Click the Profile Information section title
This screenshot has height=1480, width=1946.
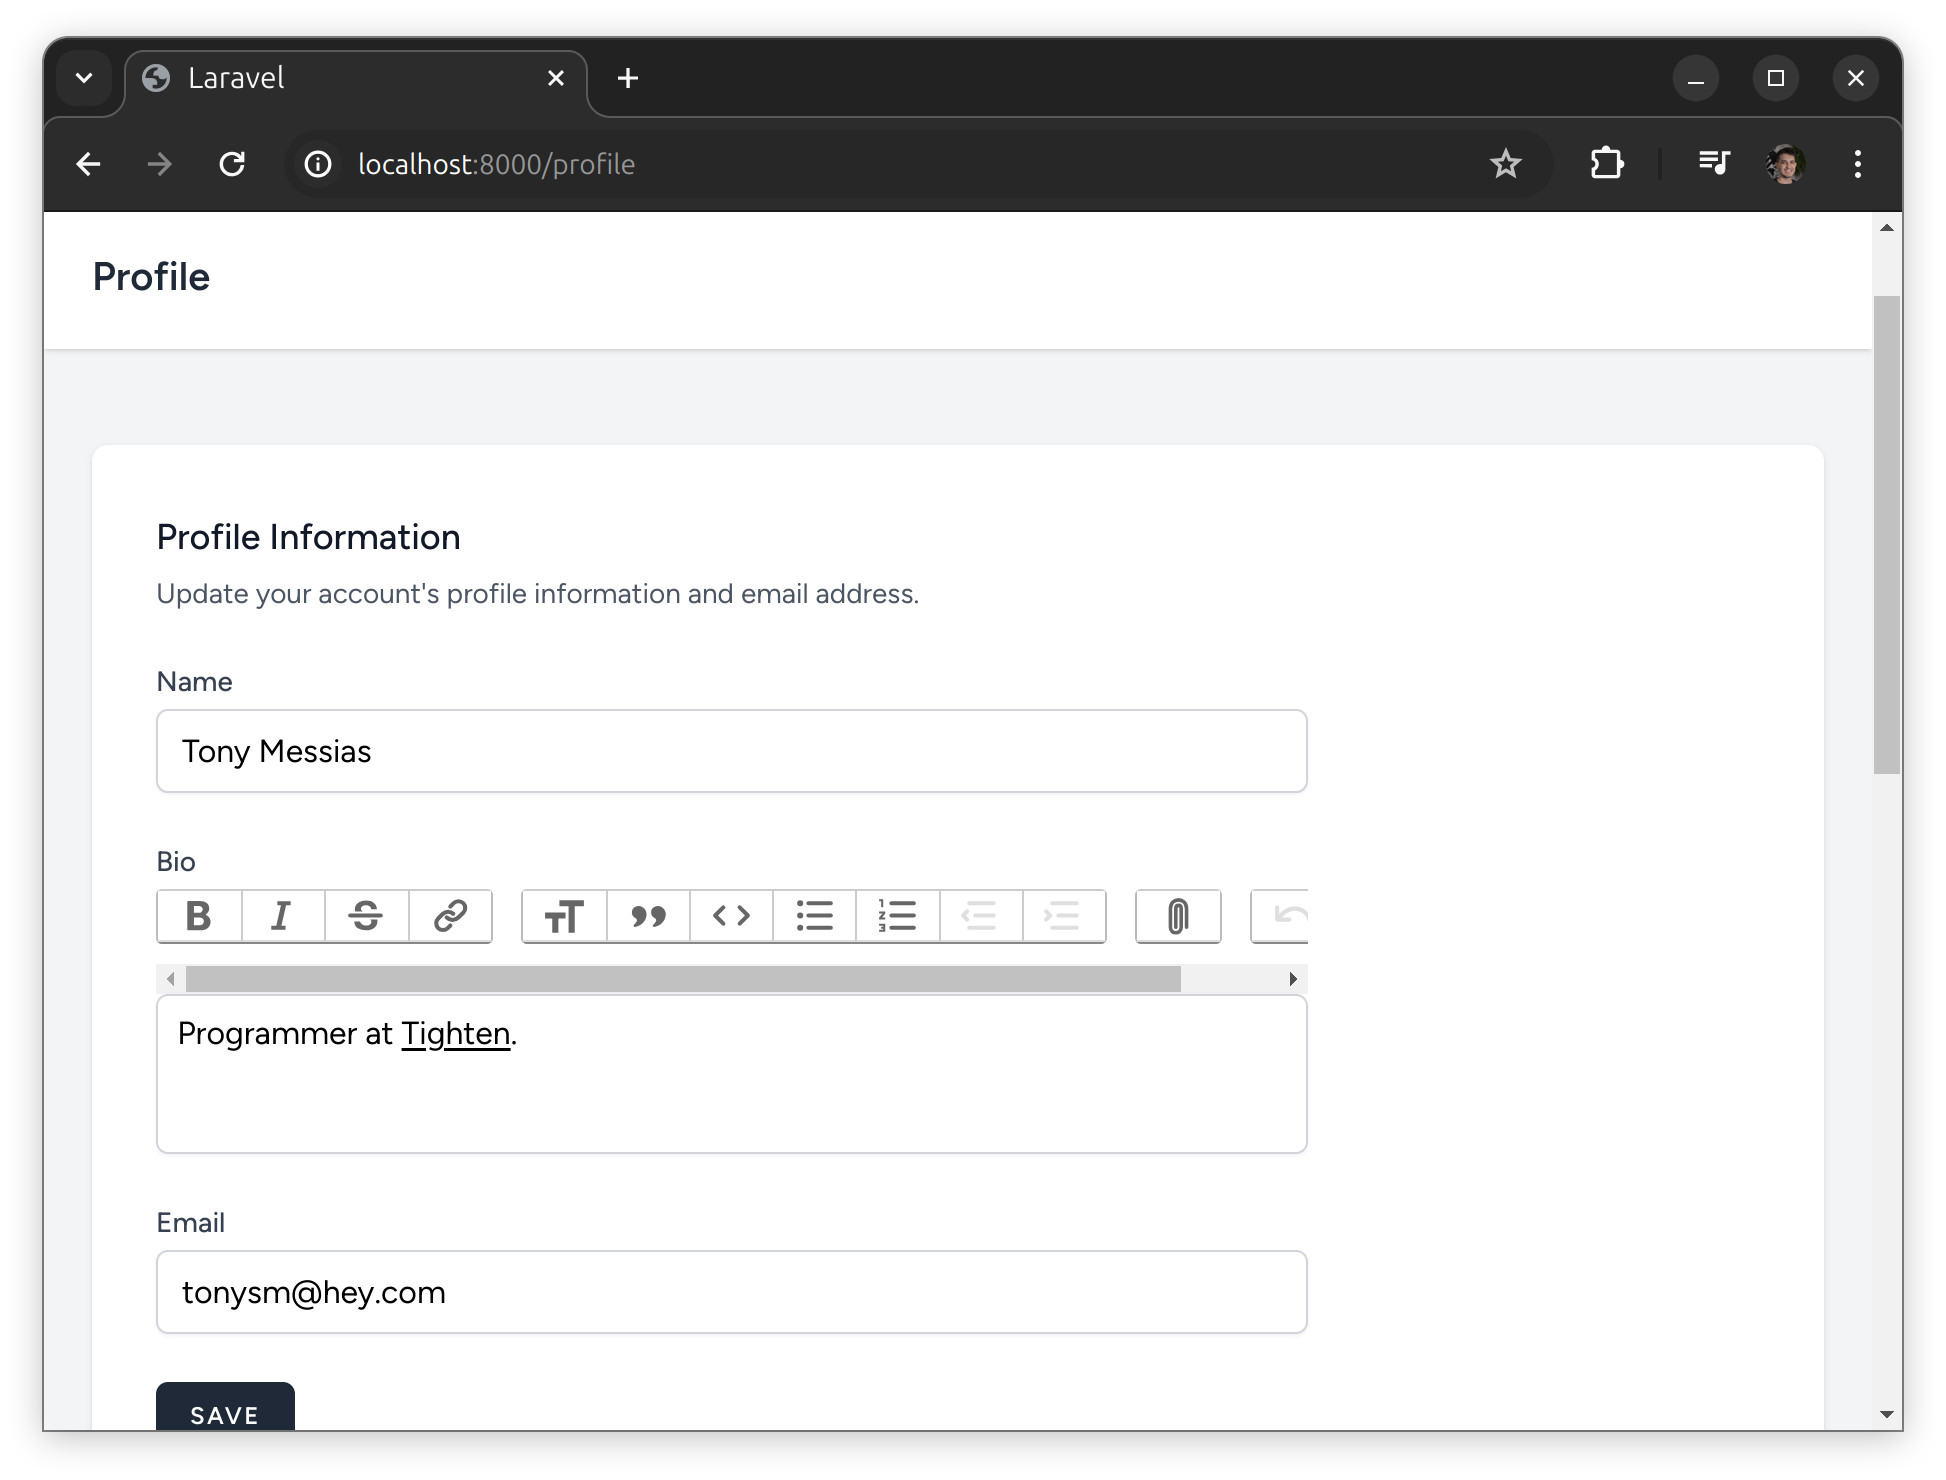click(x=308, y=537)
